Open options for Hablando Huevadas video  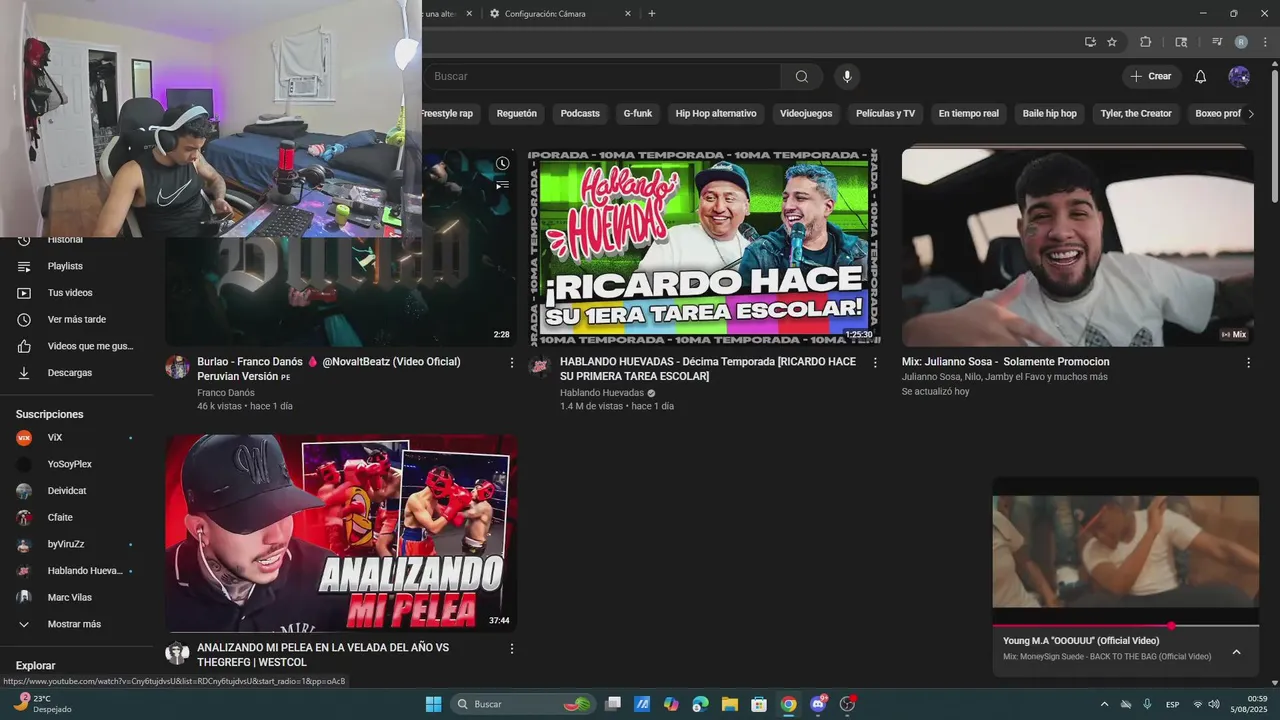[875, 363]
